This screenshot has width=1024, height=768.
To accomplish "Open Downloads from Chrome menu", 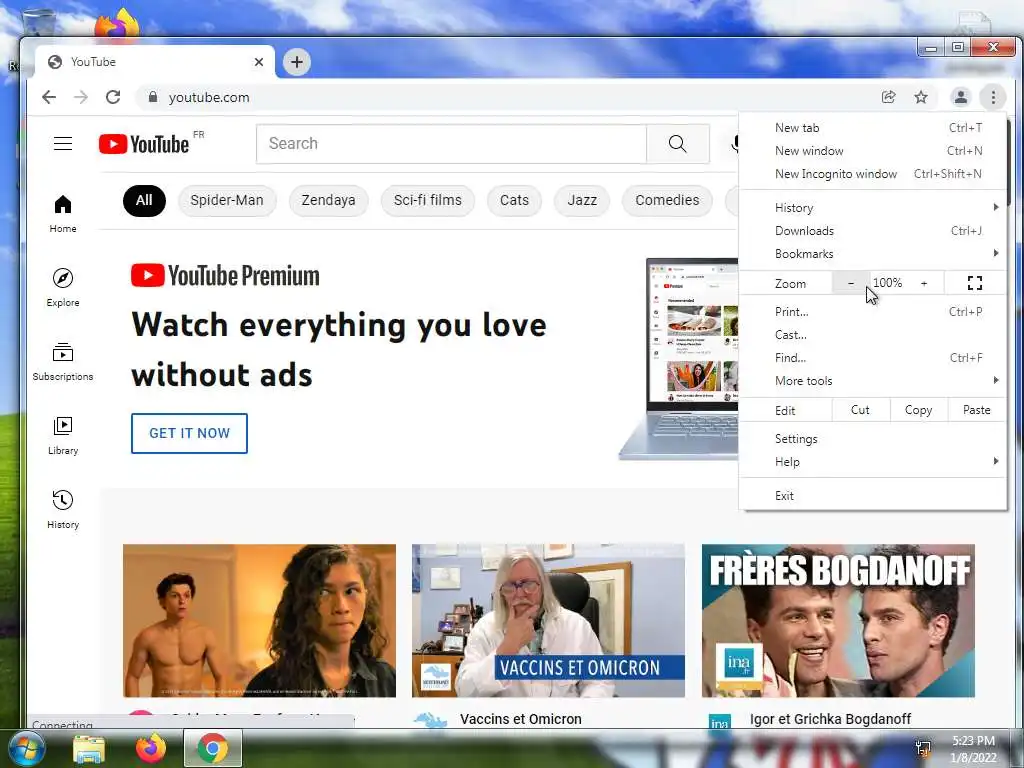I will 873,231.
